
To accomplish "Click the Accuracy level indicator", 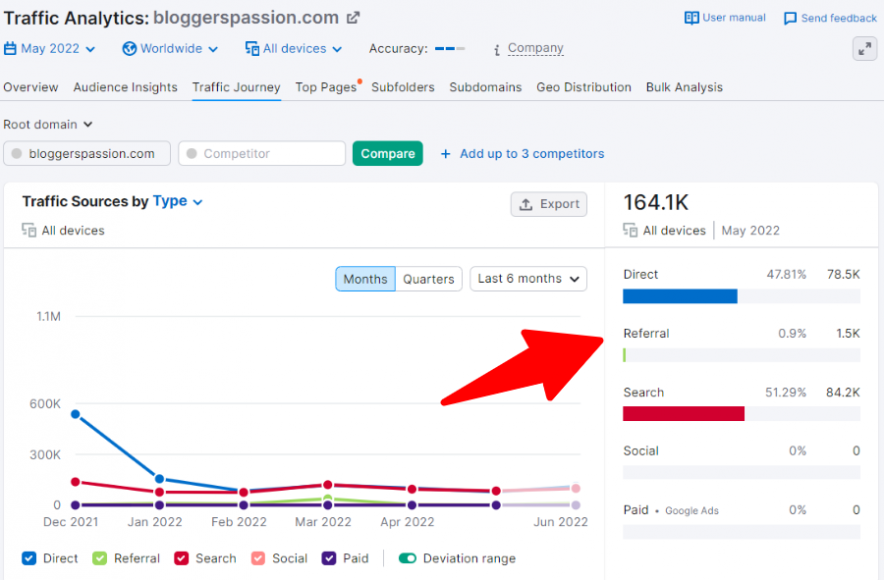I will click(449, 49).
